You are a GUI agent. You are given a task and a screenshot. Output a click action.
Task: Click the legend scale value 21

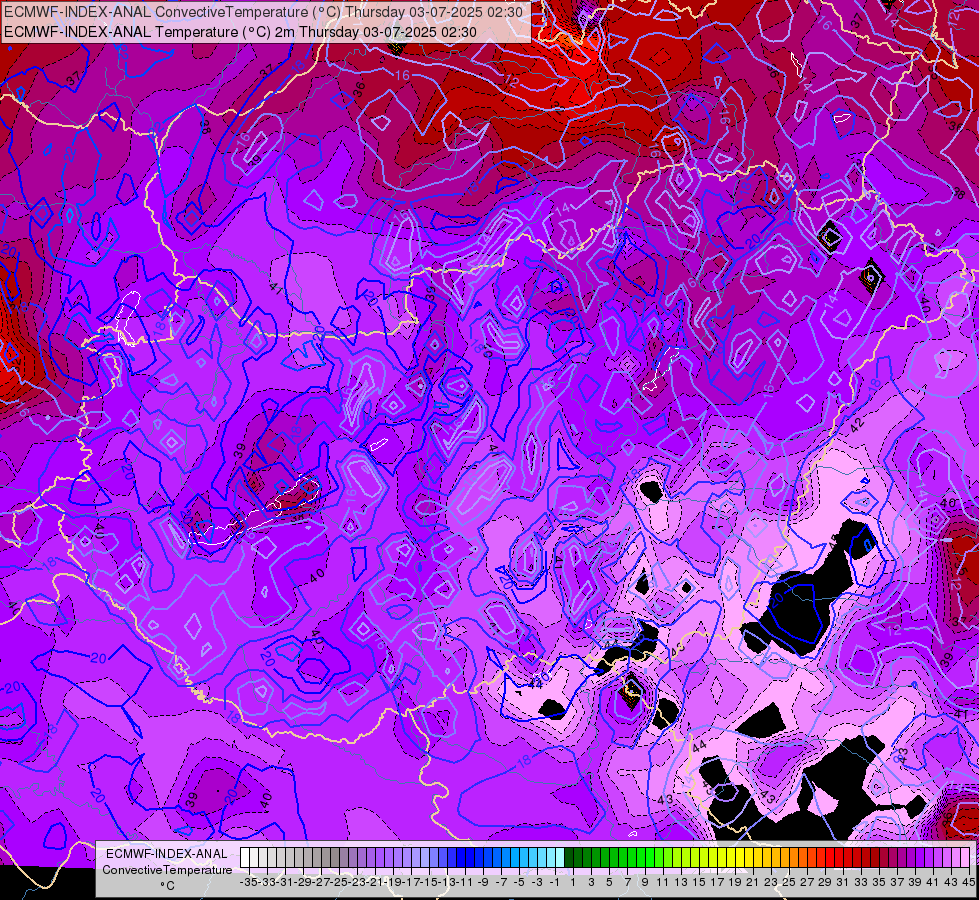click(753, 882)
